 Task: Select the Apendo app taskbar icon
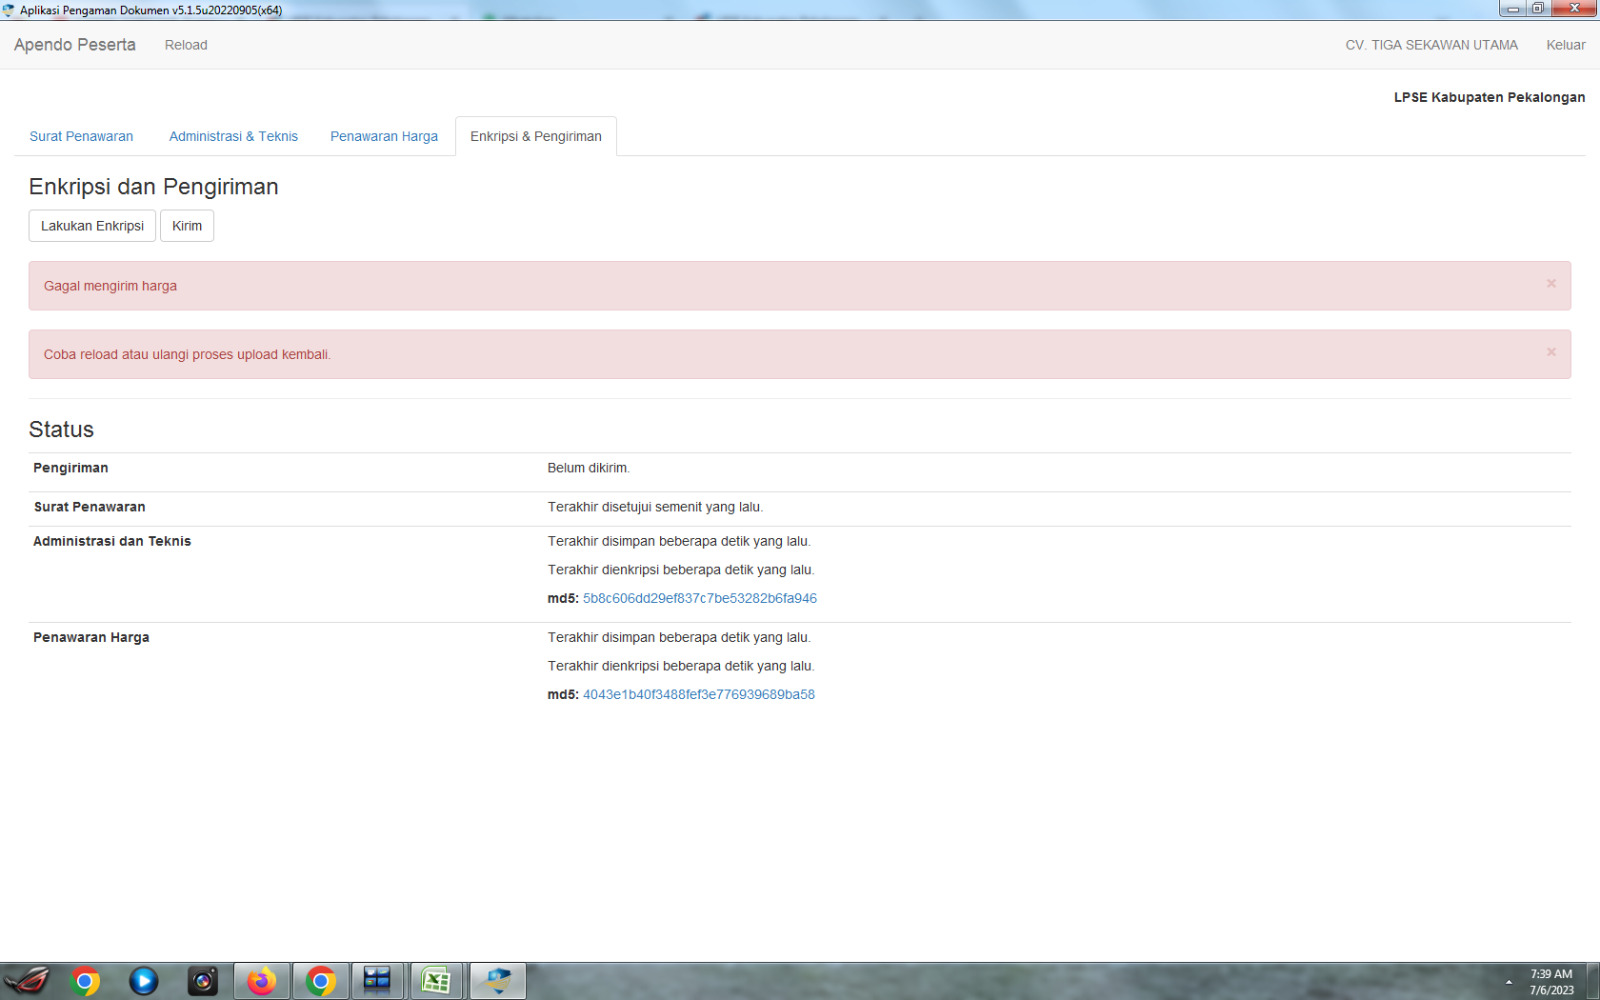497,981
